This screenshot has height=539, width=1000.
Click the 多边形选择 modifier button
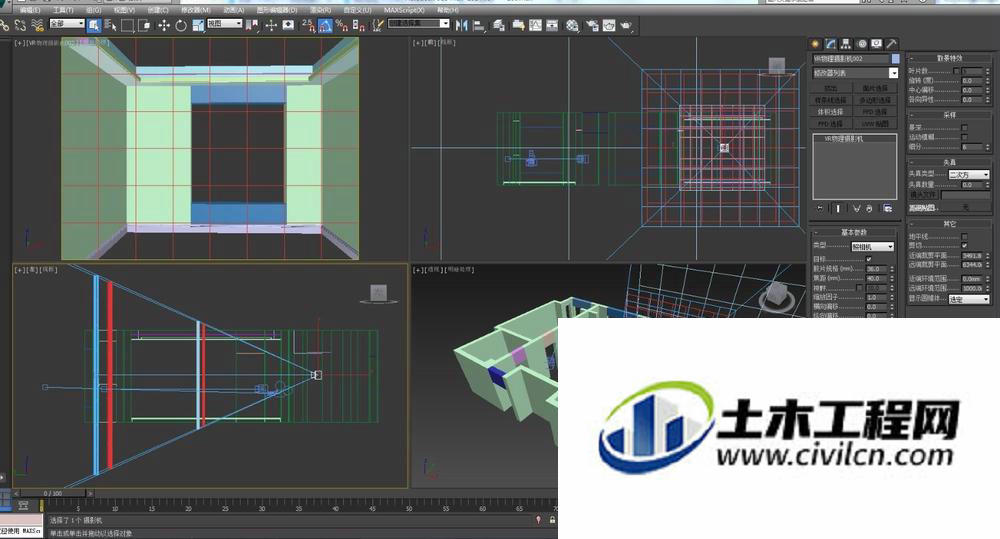click(x=875, y=100)
